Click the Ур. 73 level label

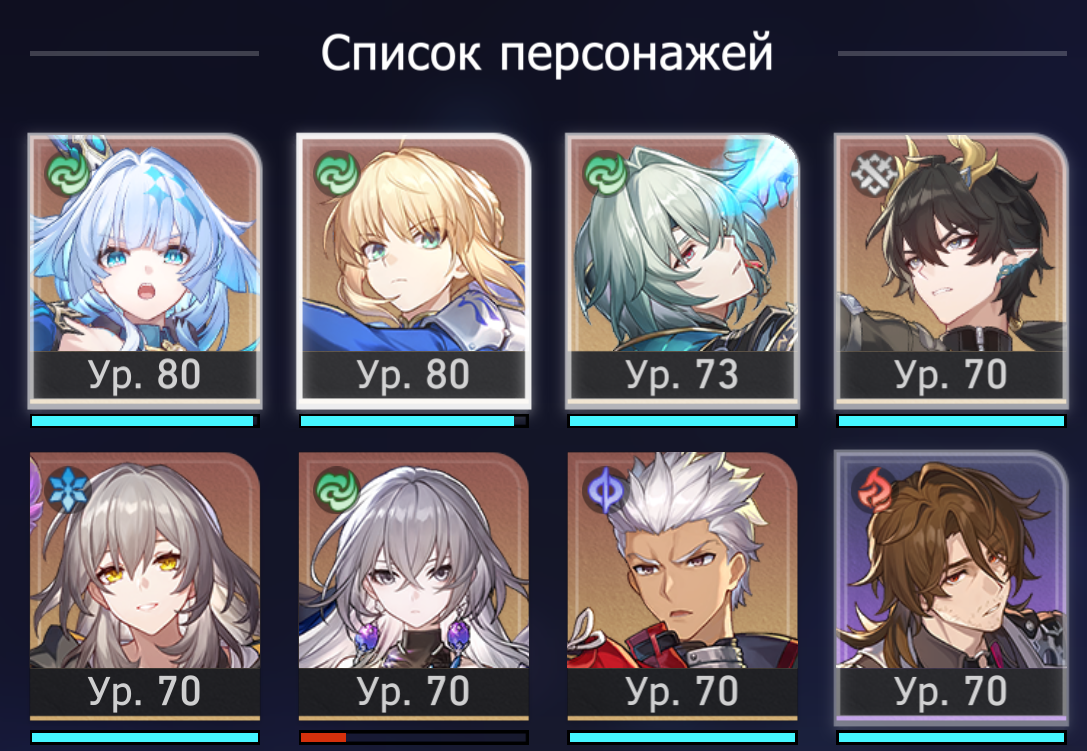(x=682, y=374)
